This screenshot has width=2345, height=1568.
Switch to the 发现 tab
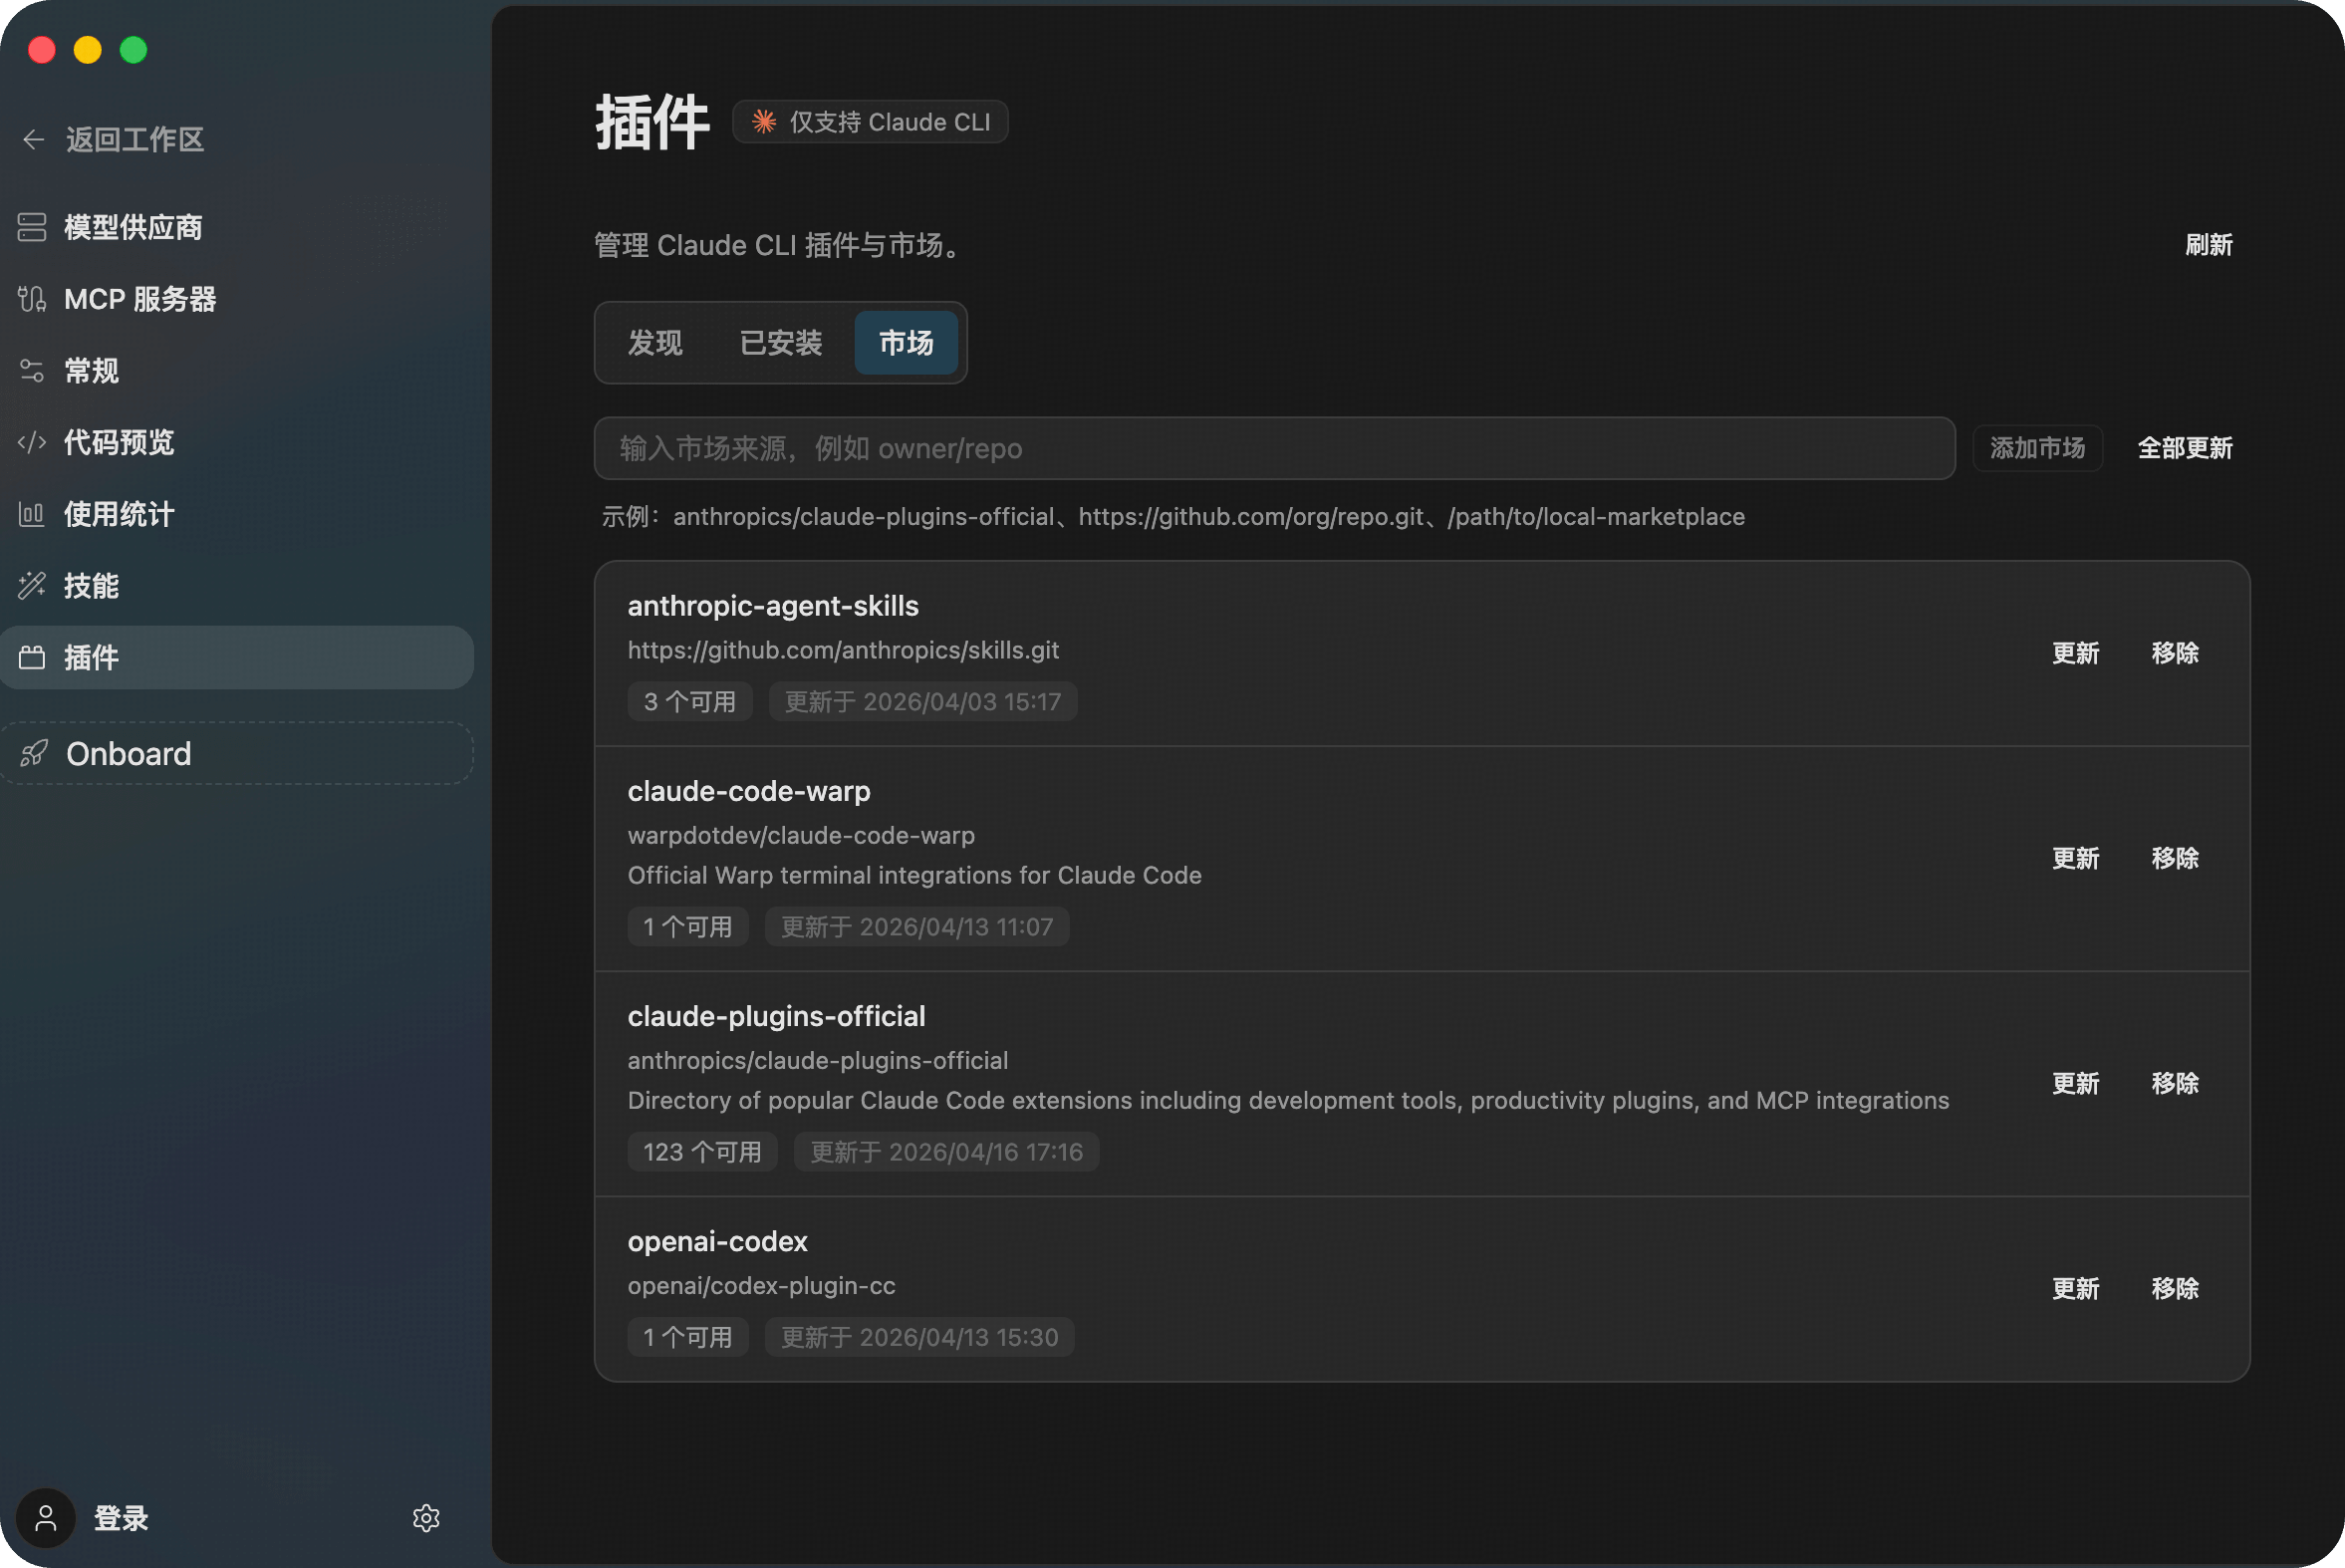(655, 343)
